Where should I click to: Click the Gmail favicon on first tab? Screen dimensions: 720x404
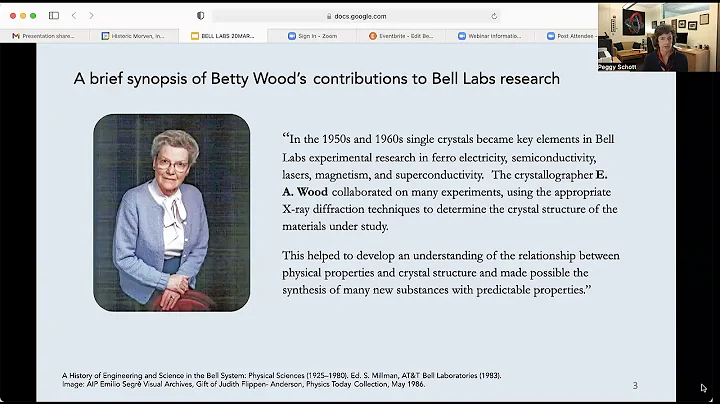pos(16,36)
